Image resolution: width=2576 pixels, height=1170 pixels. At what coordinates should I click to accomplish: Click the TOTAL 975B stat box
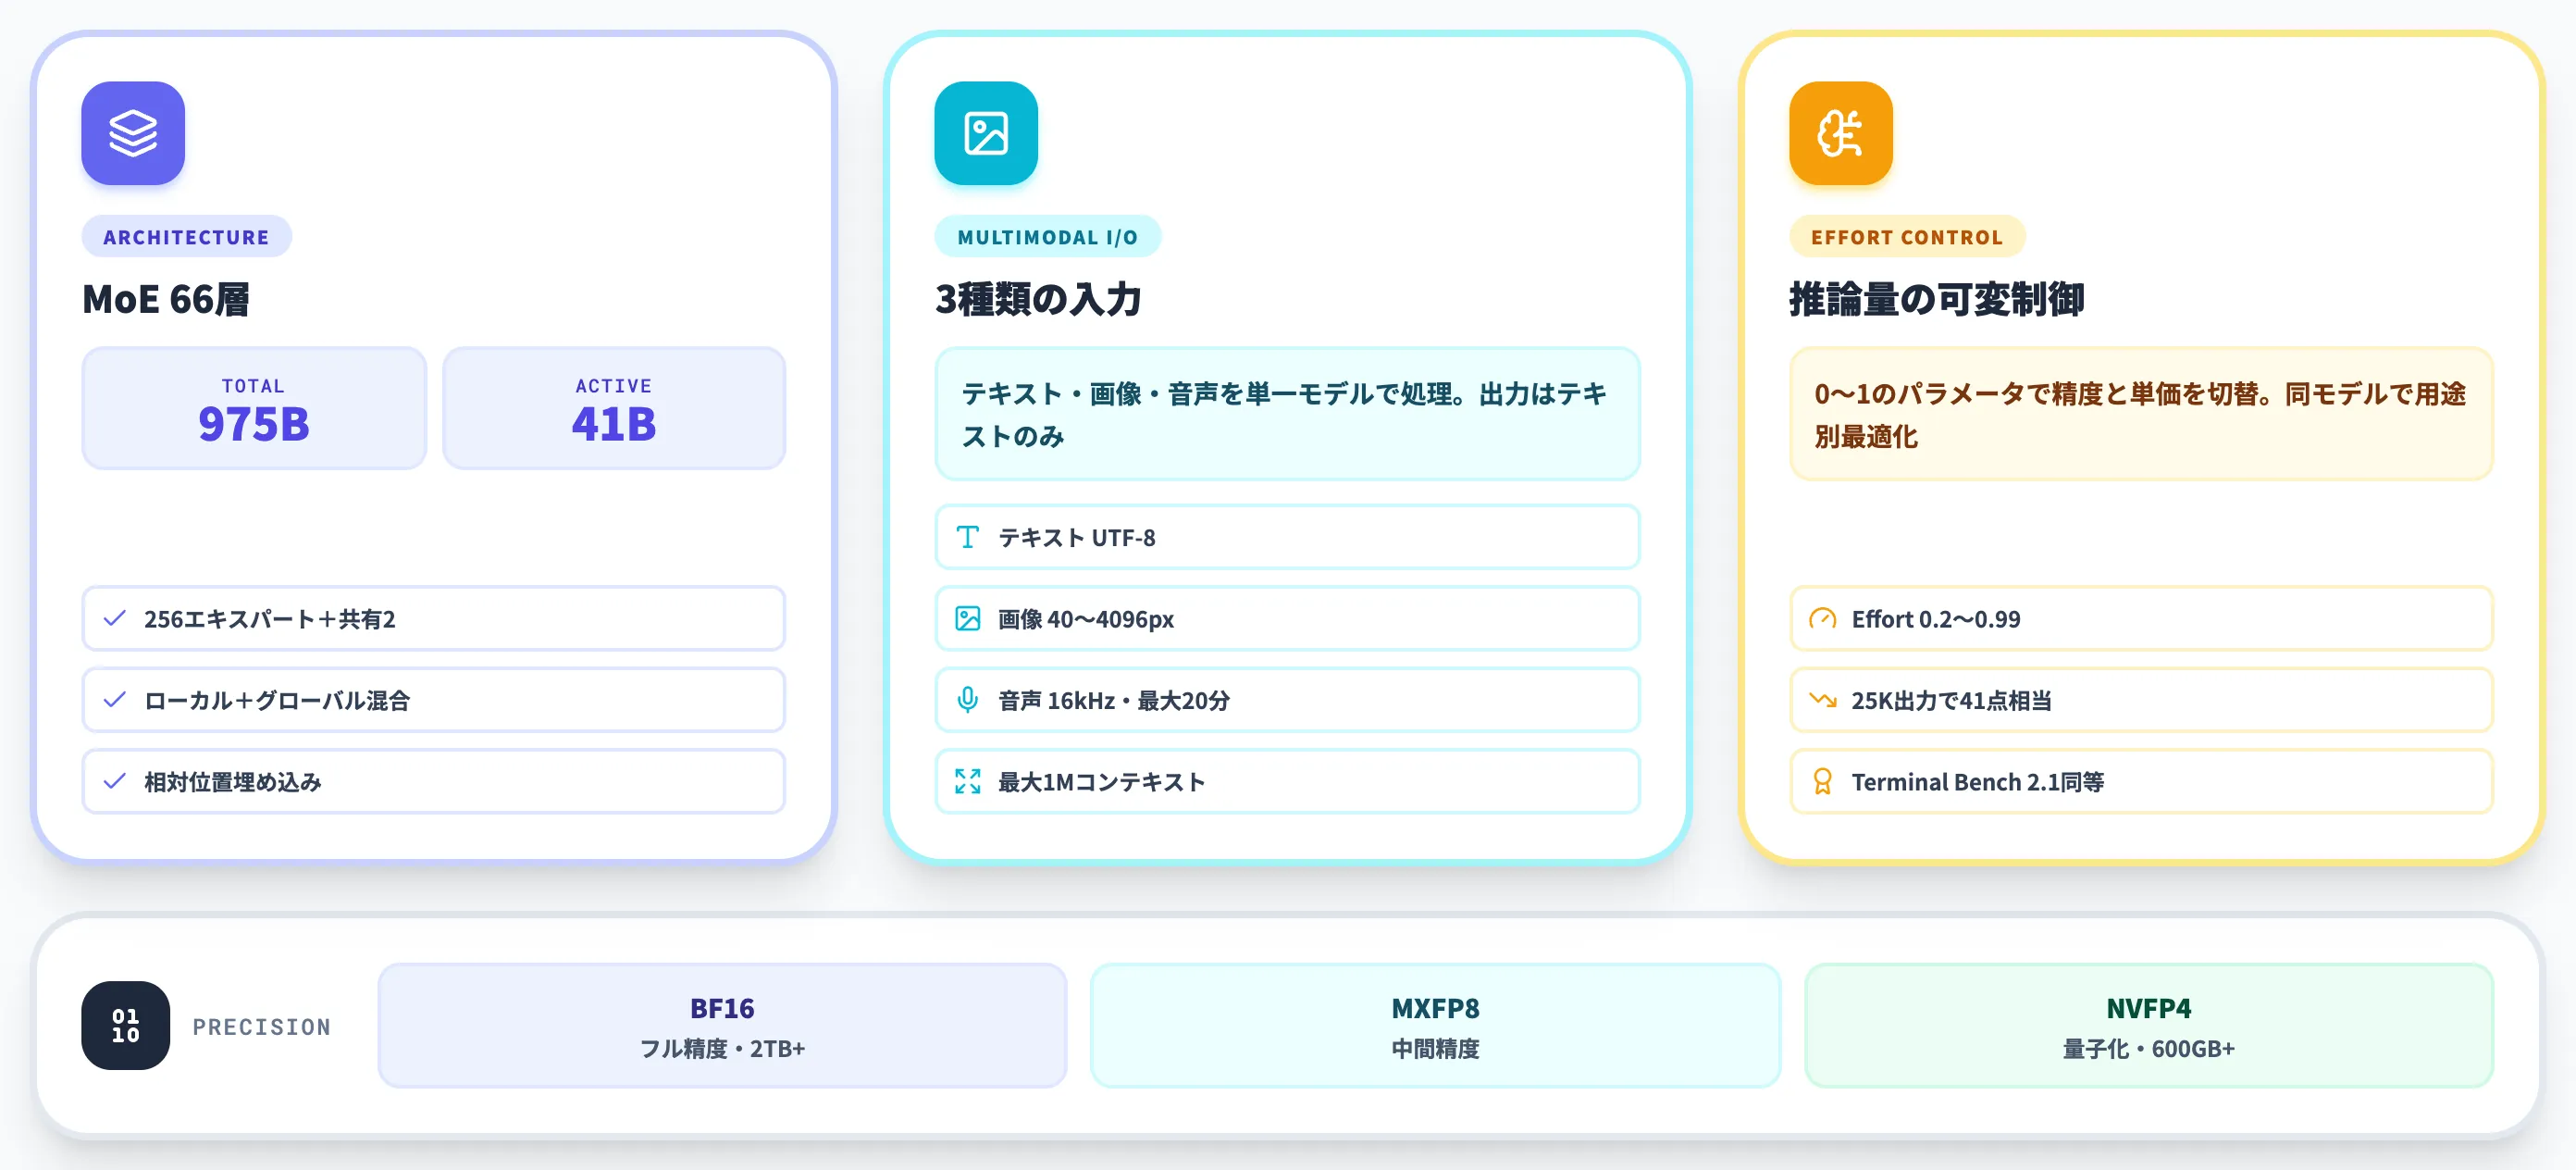pos(254,409)
